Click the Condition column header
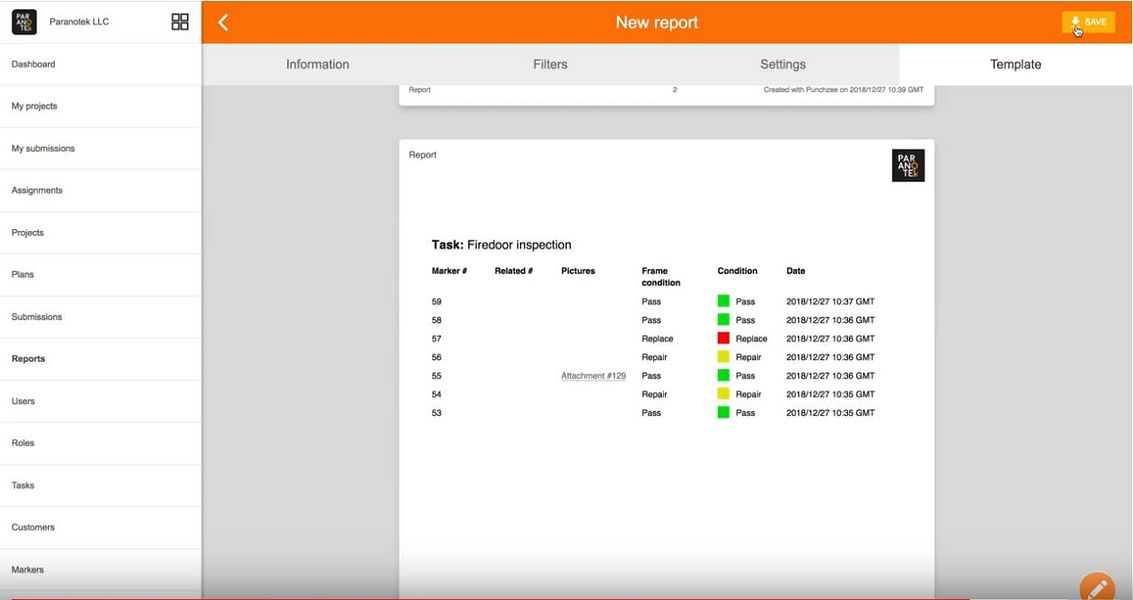Image resolution: width=1133 pixels, height=600 pixels. point(737,271)
